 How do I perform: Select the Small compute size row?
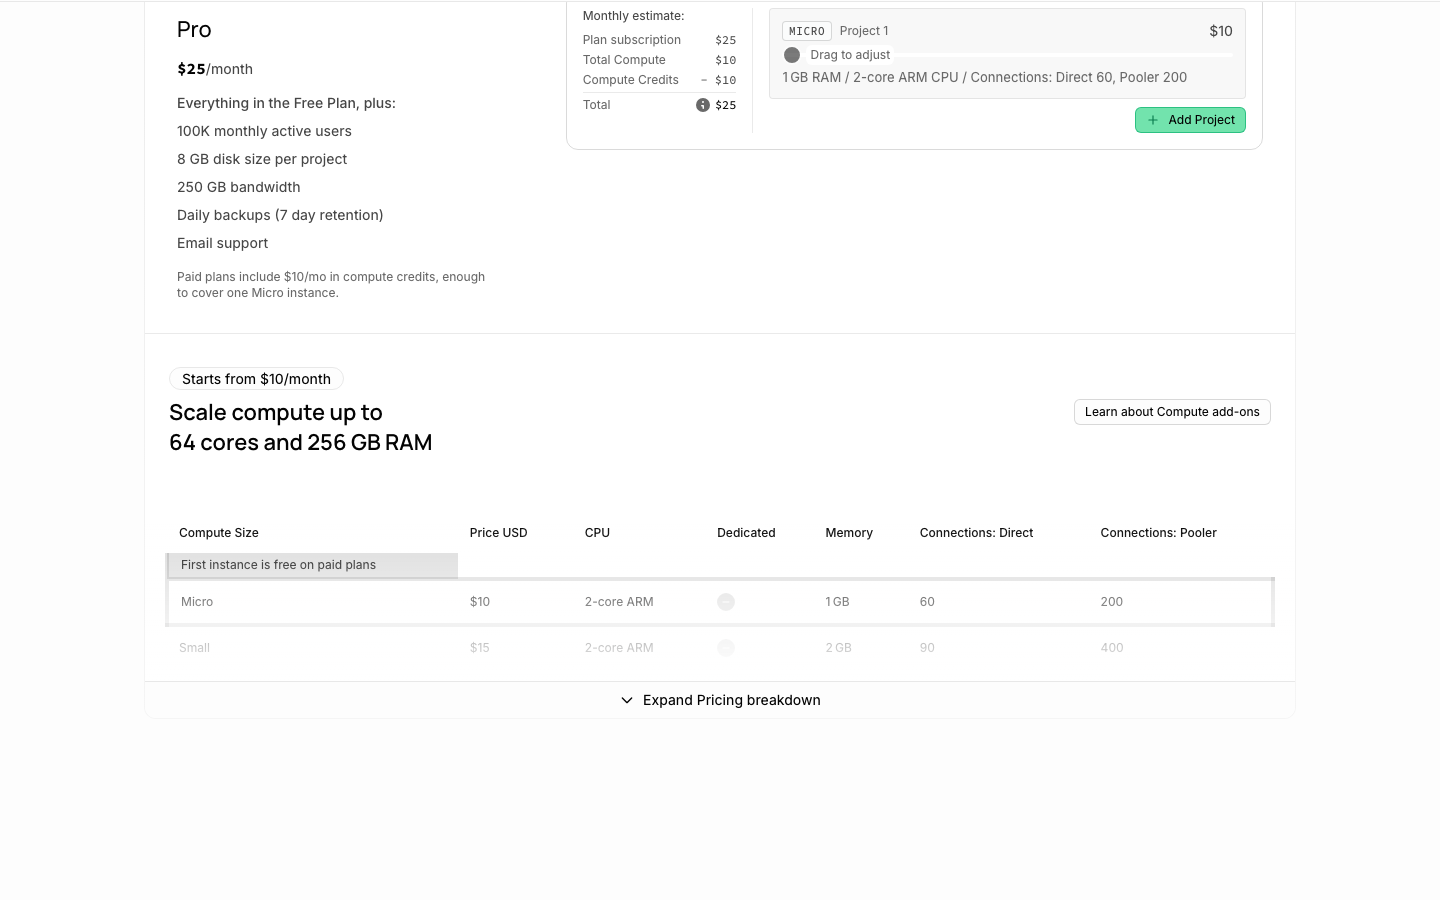click(x=720, y=648)
